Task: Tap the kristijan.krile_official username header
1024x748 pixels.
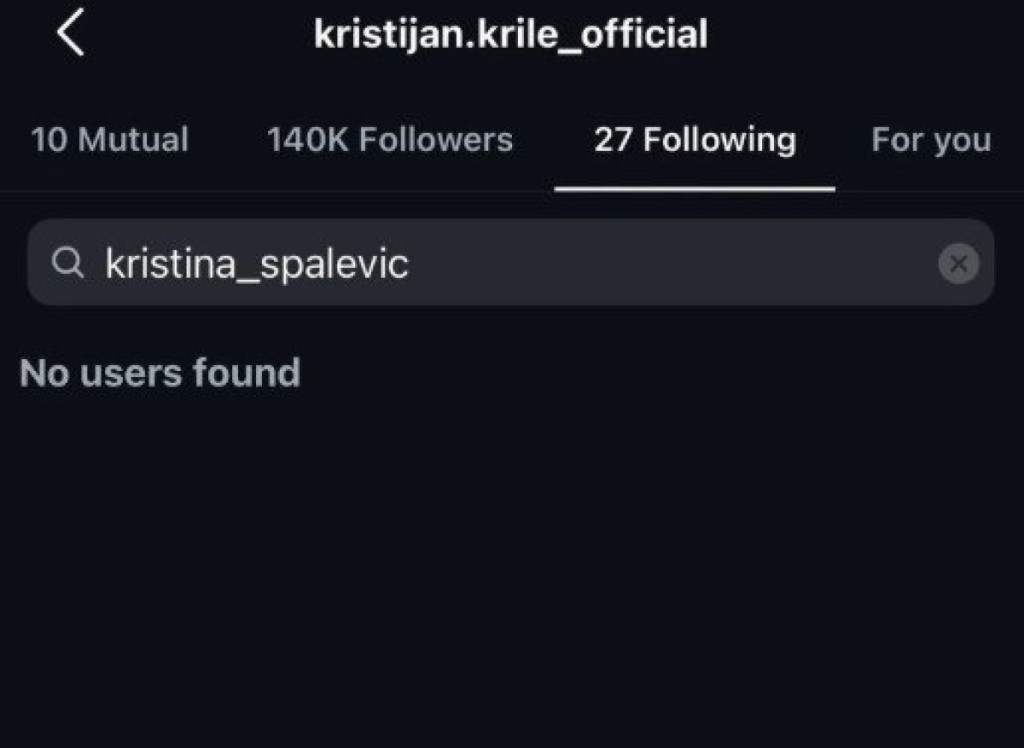Action: pyautogui.click(x=510, y=34)
